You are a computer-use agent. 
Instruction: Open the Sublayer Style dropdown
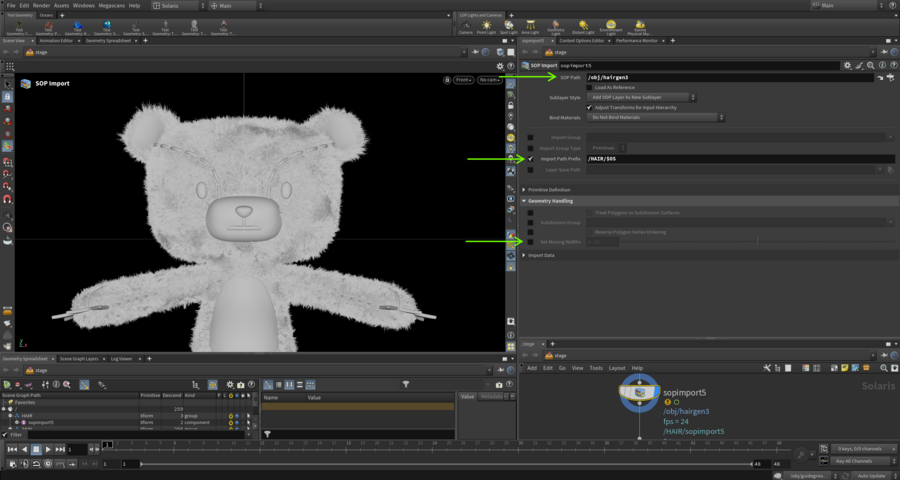tap(642, 97)
